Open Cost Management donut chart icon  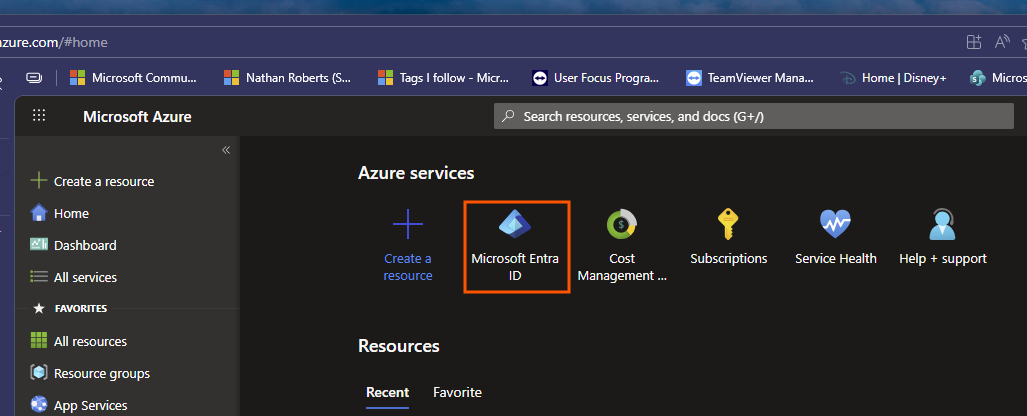pyautogui.click(x=622, y=225)
